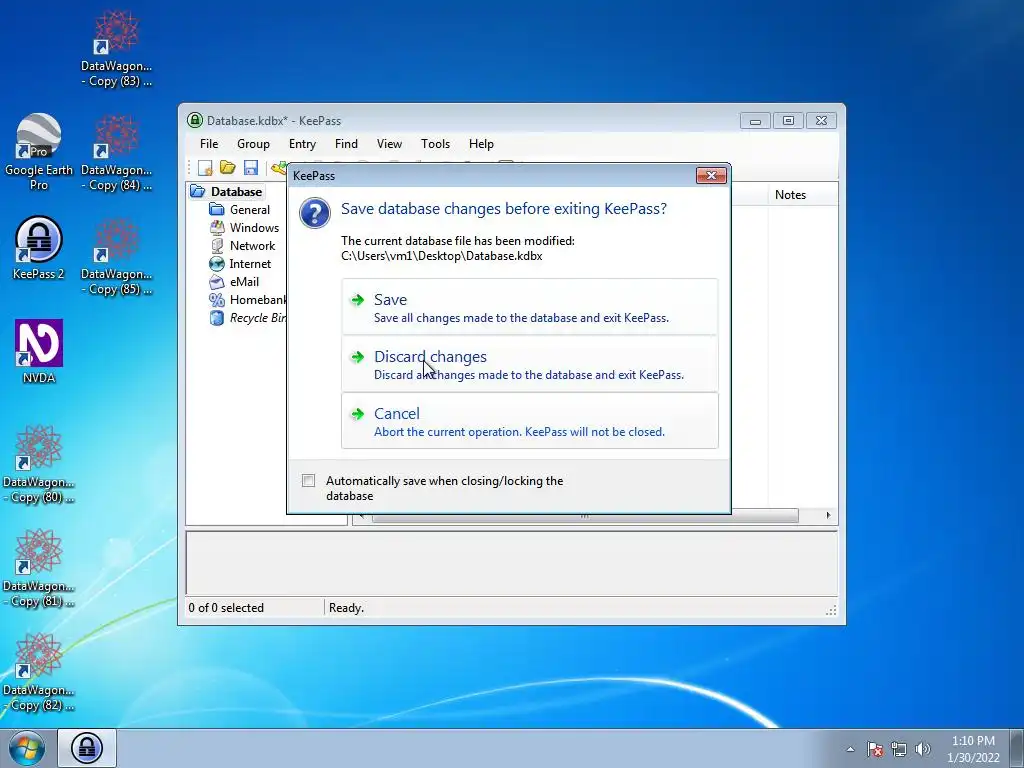Click the scrollbar right arrow in entry list
The height and width of the screenshot is (768, 1024).
tap(828, 515)
